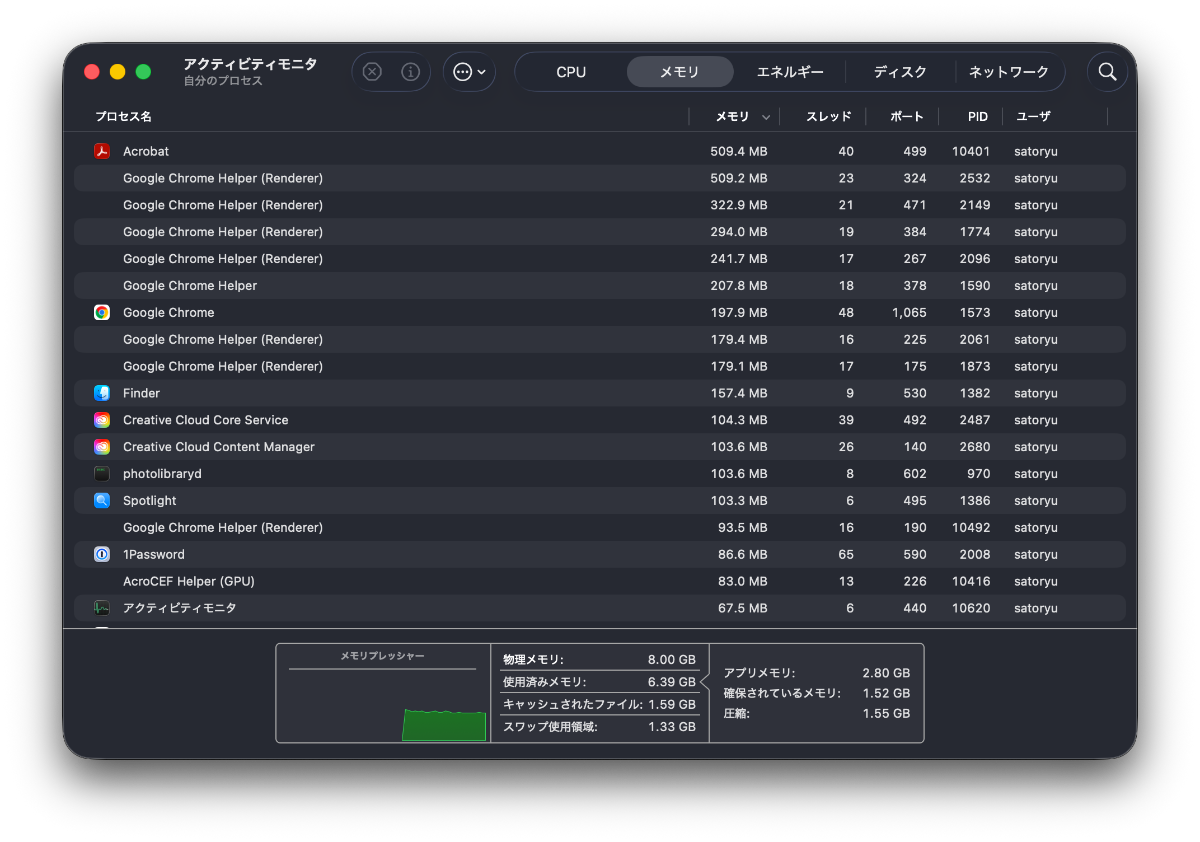Click the search magnifier icon
Image resolution: width=1200 pixels, height=842 pixels.
point(1107,72)
